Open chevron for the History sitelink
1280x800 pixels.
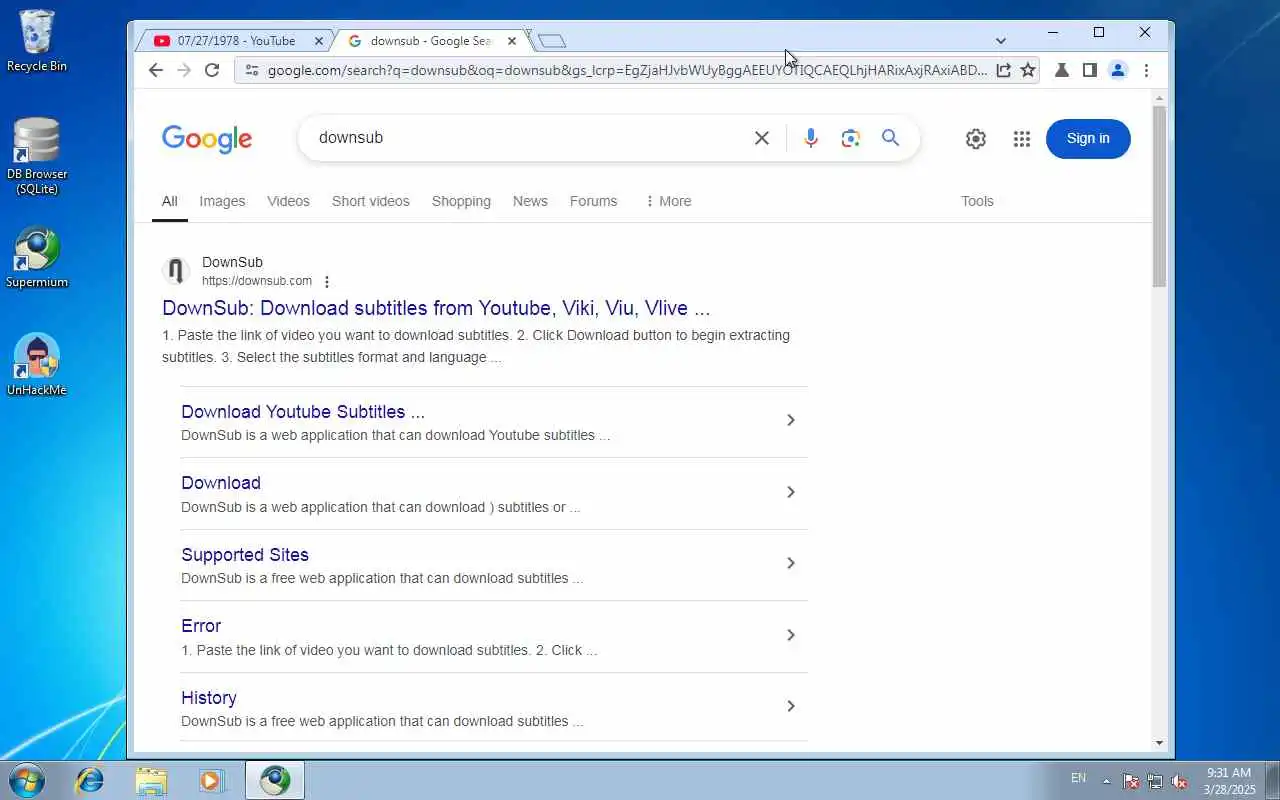point(790,706)
